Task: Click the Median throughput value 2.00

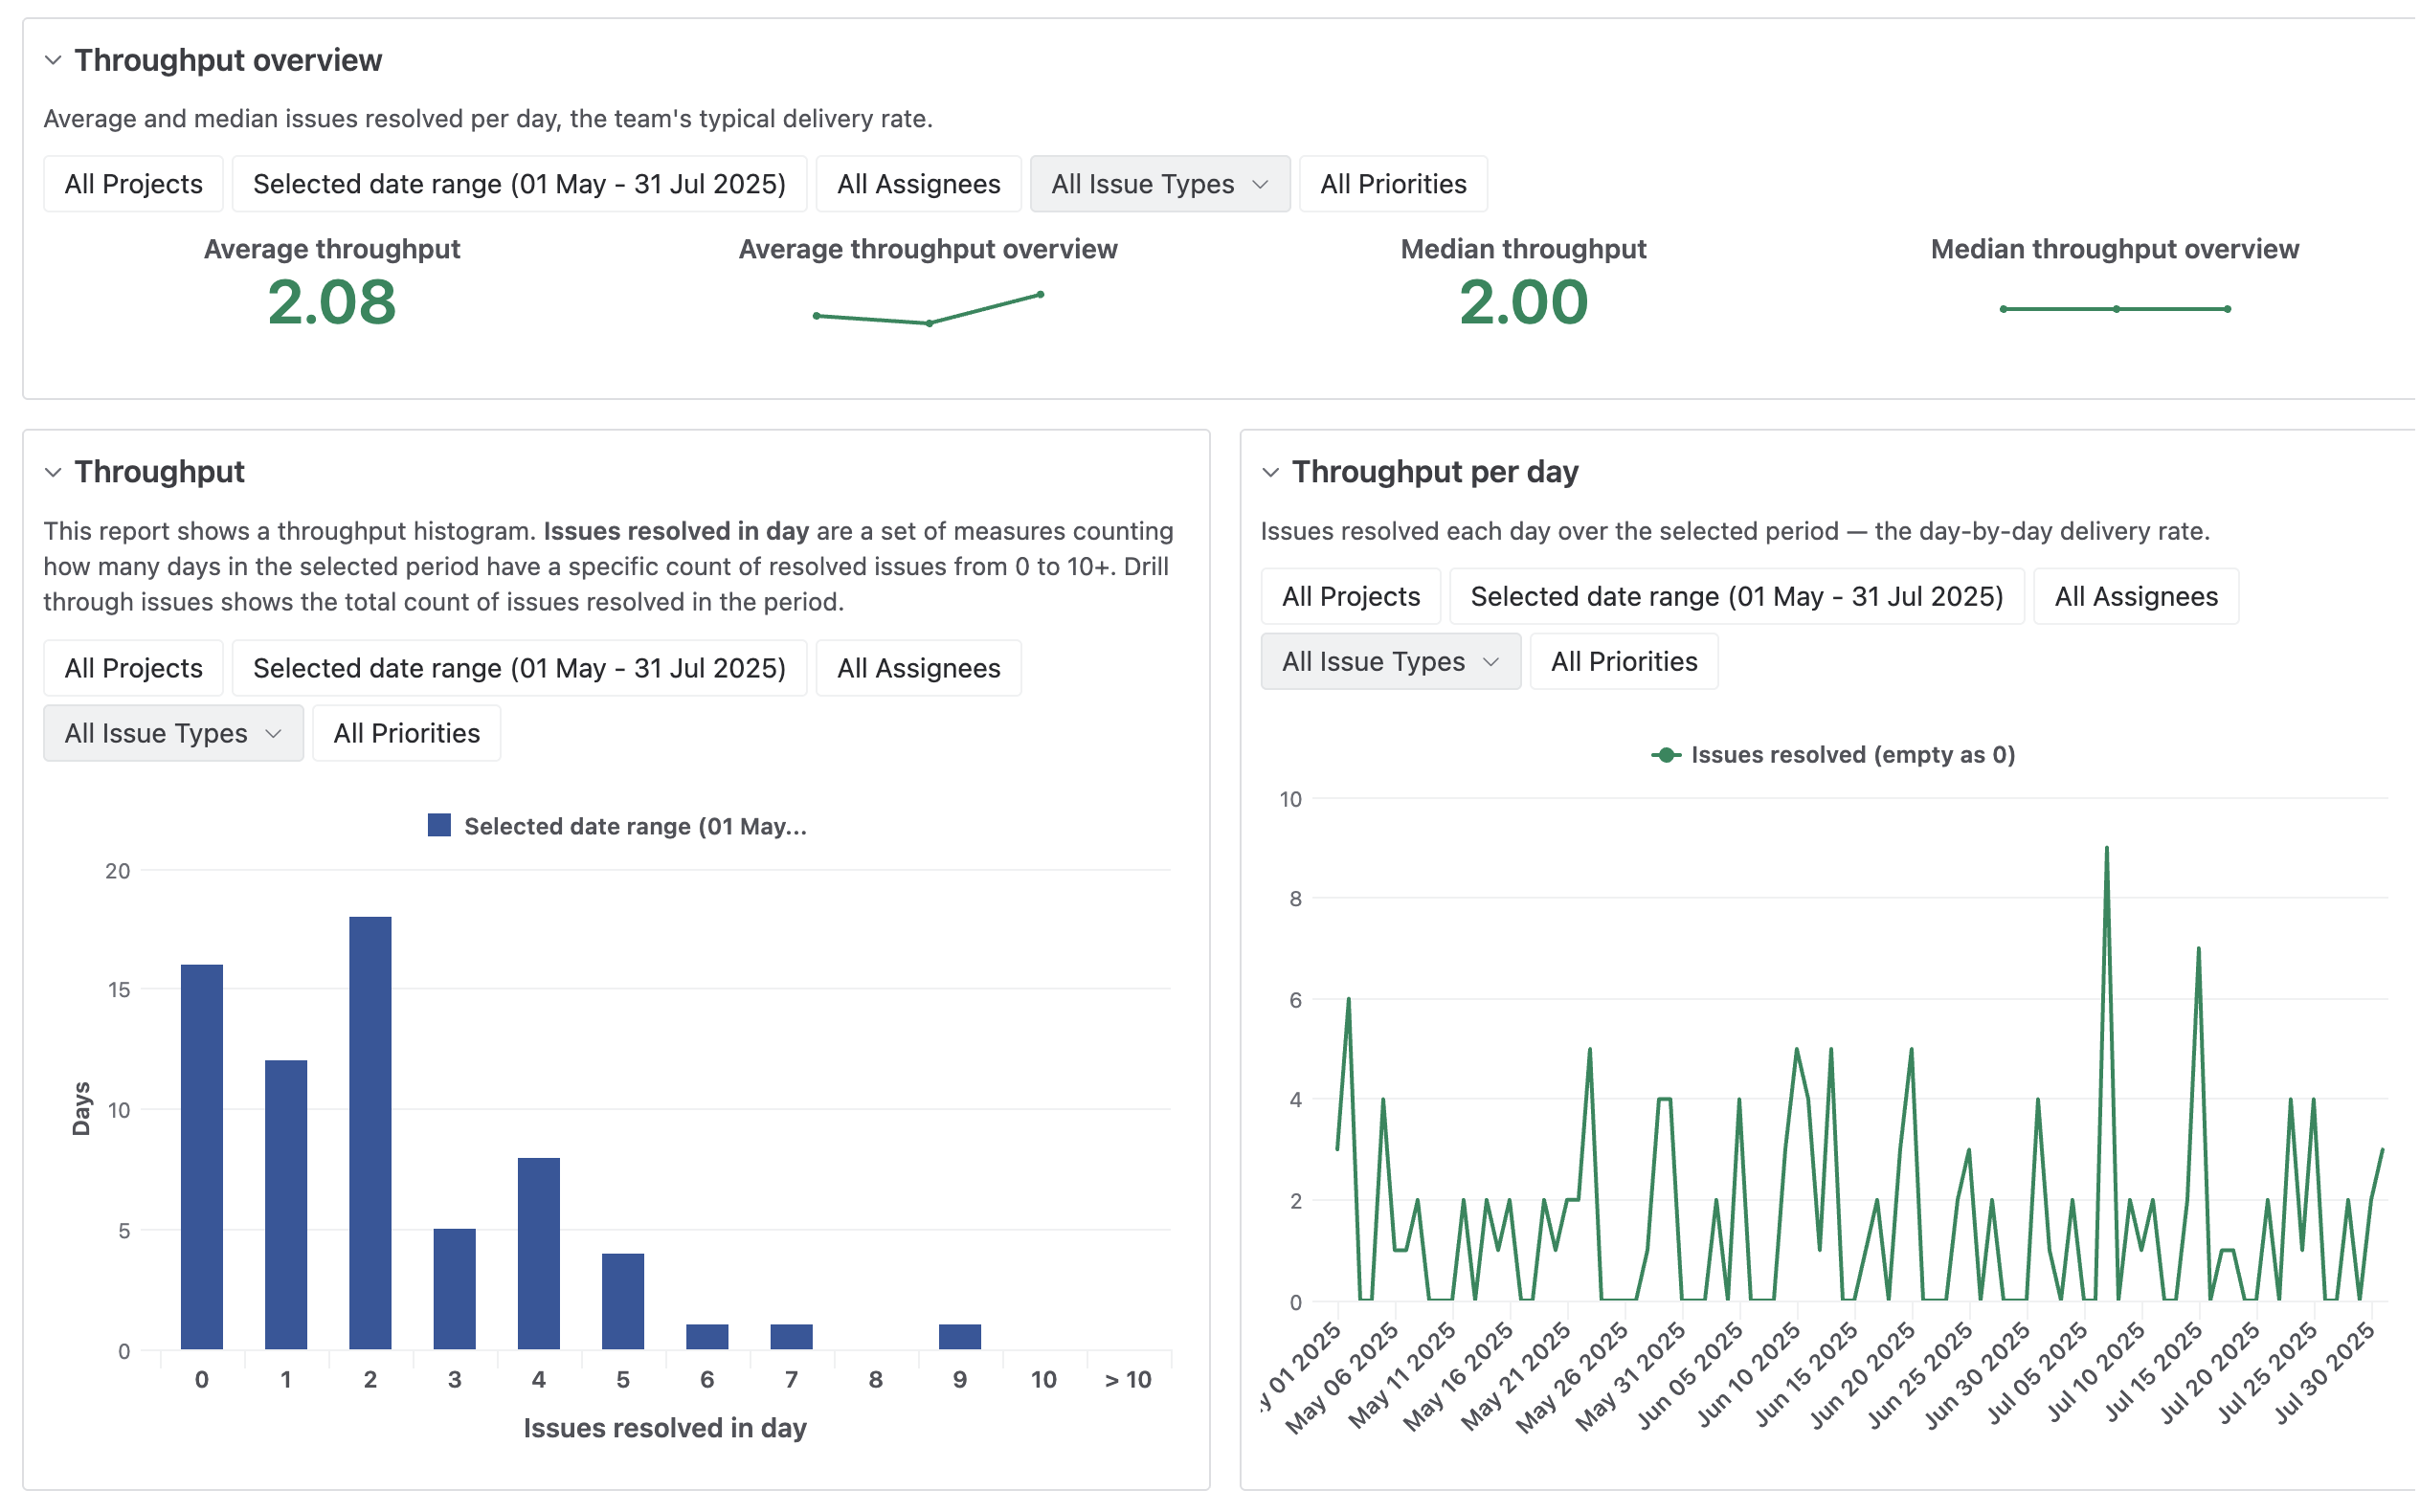Action: coord(1523,302)
